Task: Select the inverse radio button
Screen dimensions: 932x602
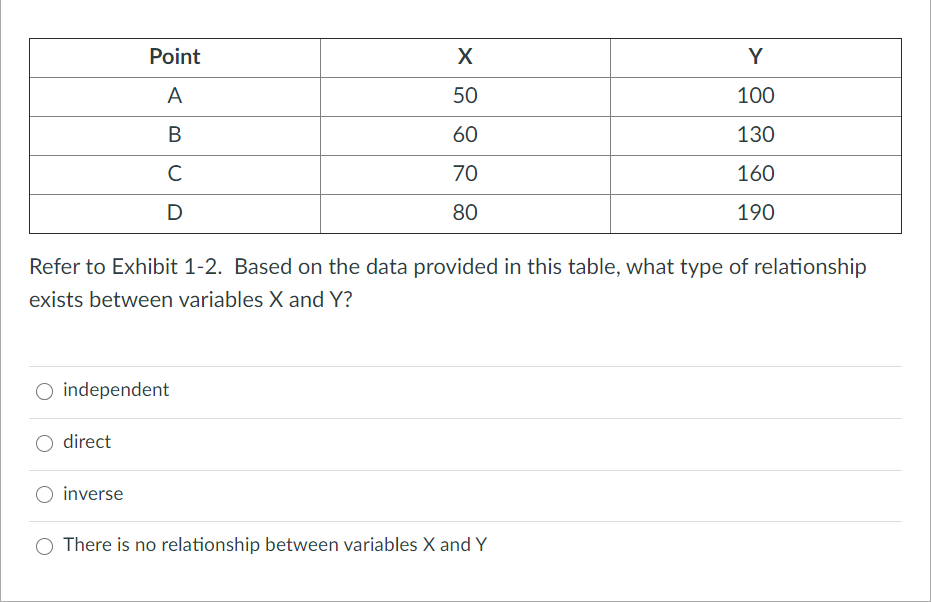Action: coord(44,494)
